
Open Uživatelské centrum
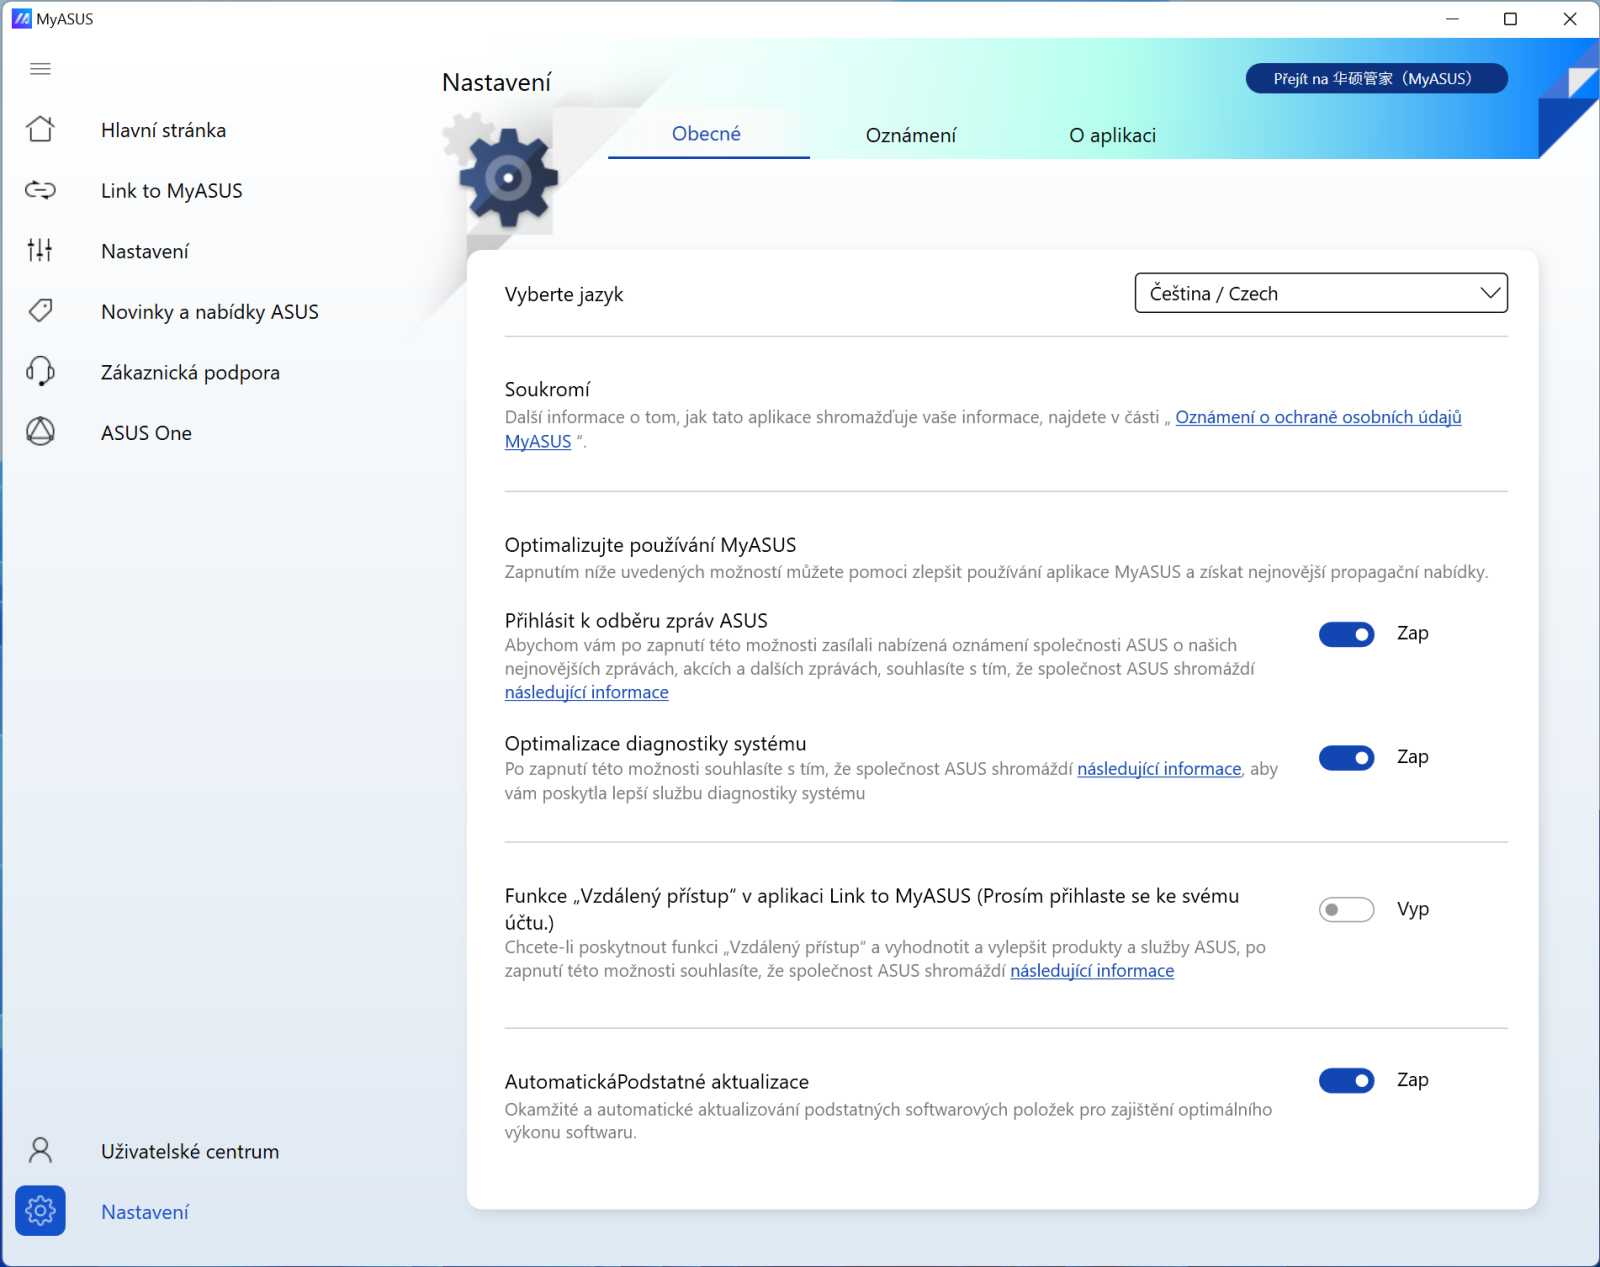pos(190,1151)
